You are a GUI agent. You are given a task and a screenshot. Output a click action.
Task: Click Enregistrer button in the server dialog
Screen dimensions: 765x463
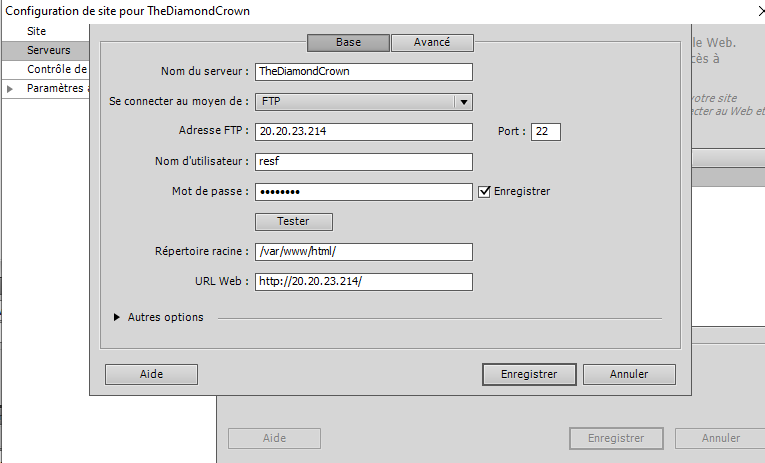click(528, 374)
